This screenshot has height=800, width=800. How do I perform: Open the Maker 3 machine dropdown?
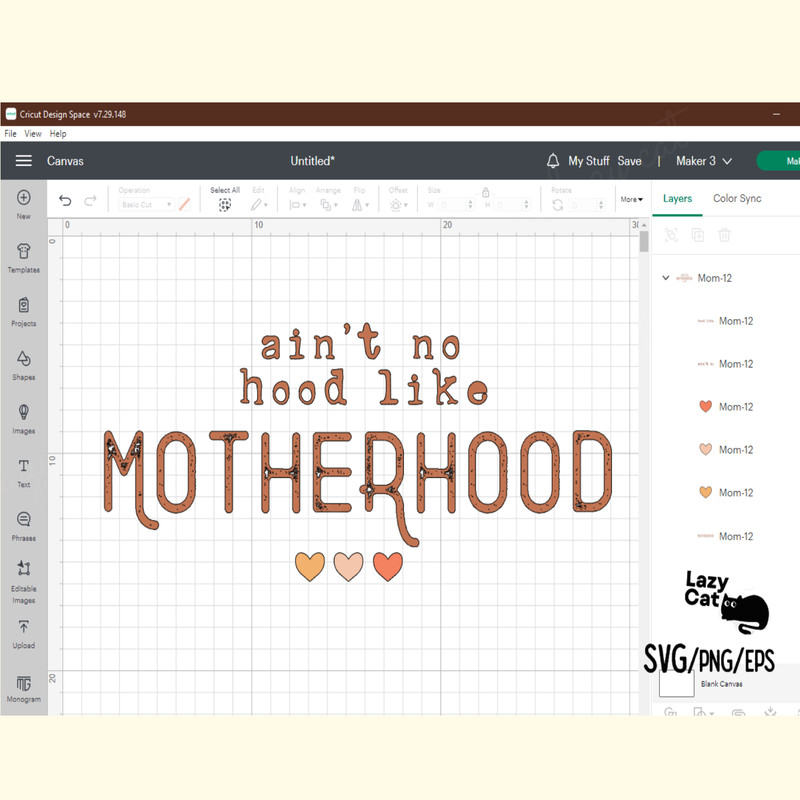click(x=704, y=161)
